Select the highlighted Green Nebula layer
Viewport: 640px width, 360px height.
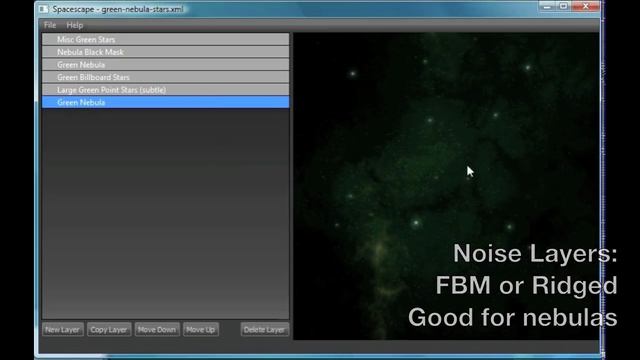(165, 102)
